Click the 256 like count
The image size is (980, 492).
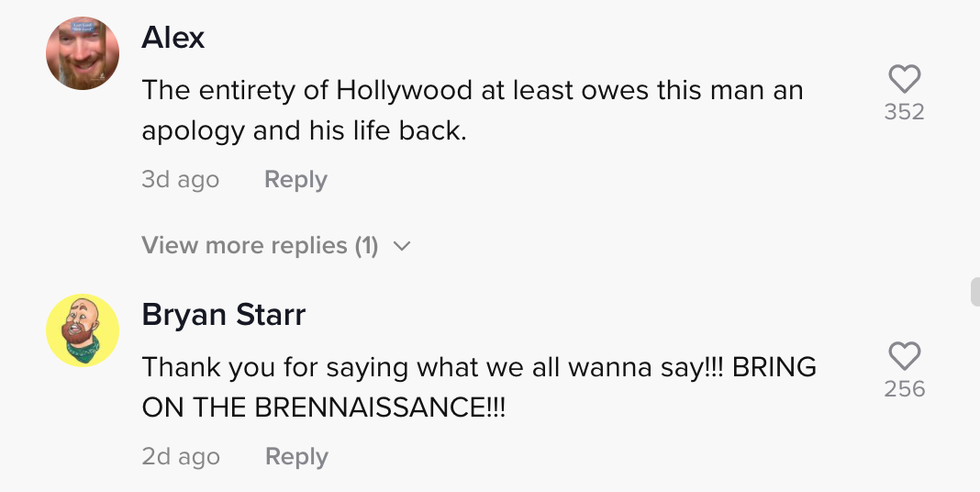click(x=904, y=389)
